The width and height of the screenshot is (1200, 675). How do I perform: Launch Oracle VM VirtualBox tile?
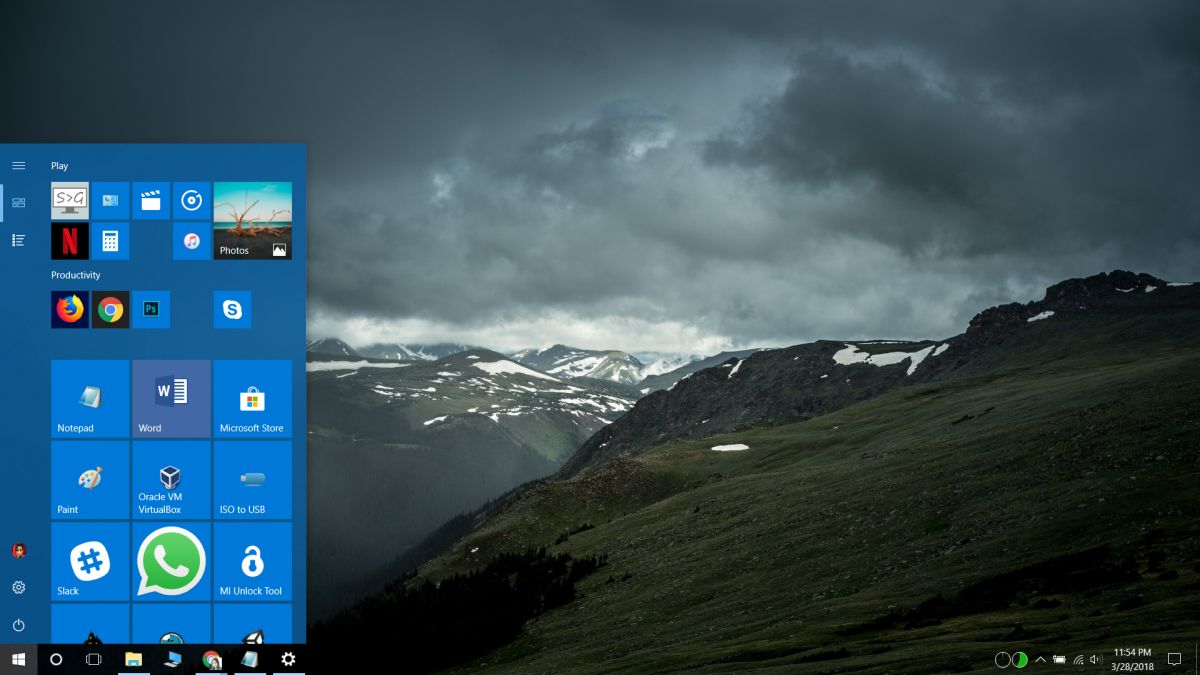[x=171, y=480]
